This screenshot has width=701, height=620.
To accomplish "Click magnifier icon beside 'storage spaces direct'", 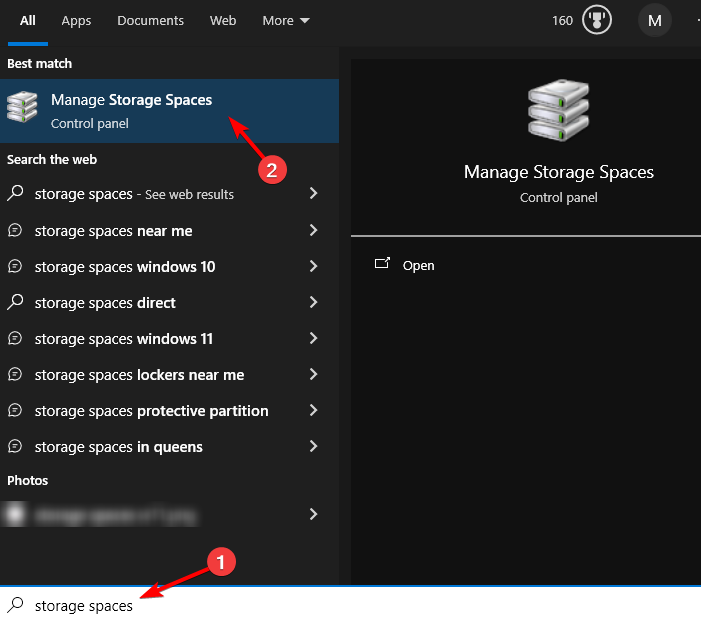I will (x=15, y=302).
